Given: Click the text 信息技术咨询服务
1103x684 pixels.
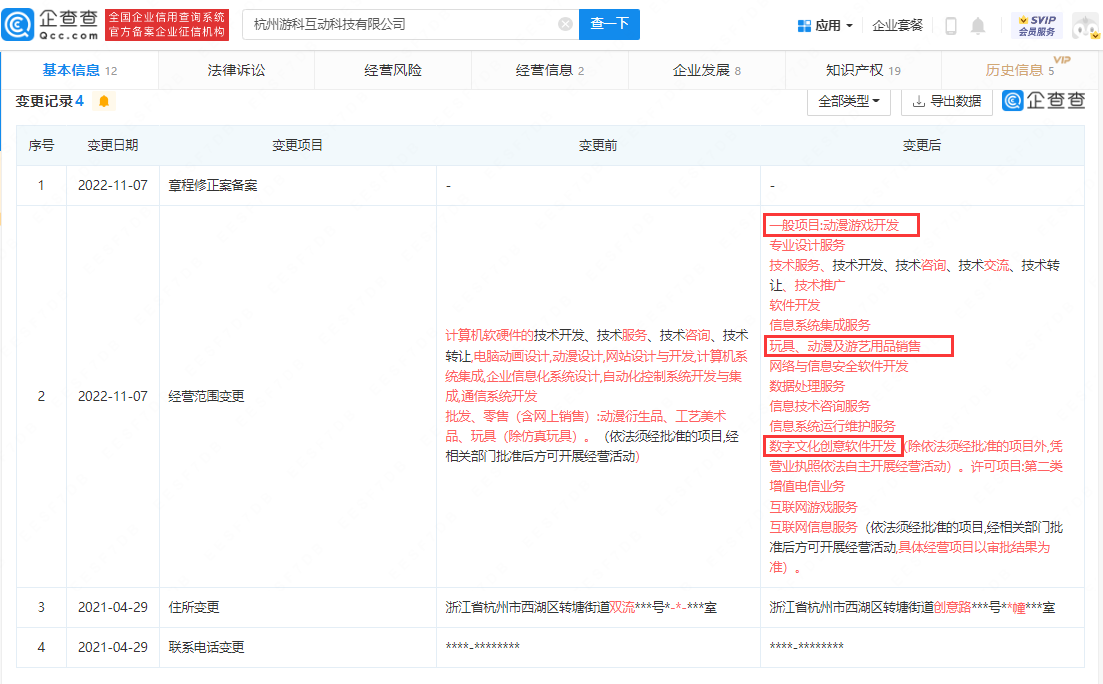Looking at the screenshot, I should (820, 407).
